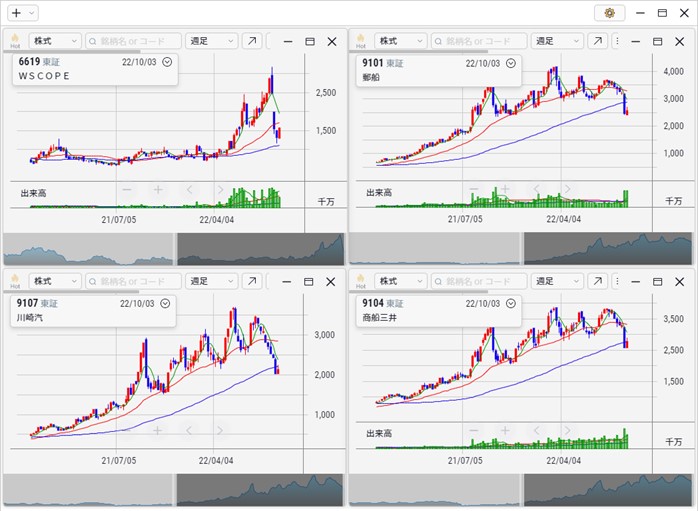
Task: Close the 6619 WSCOPE chart panel
Action: pyautogui.click(x=332, y=41)
